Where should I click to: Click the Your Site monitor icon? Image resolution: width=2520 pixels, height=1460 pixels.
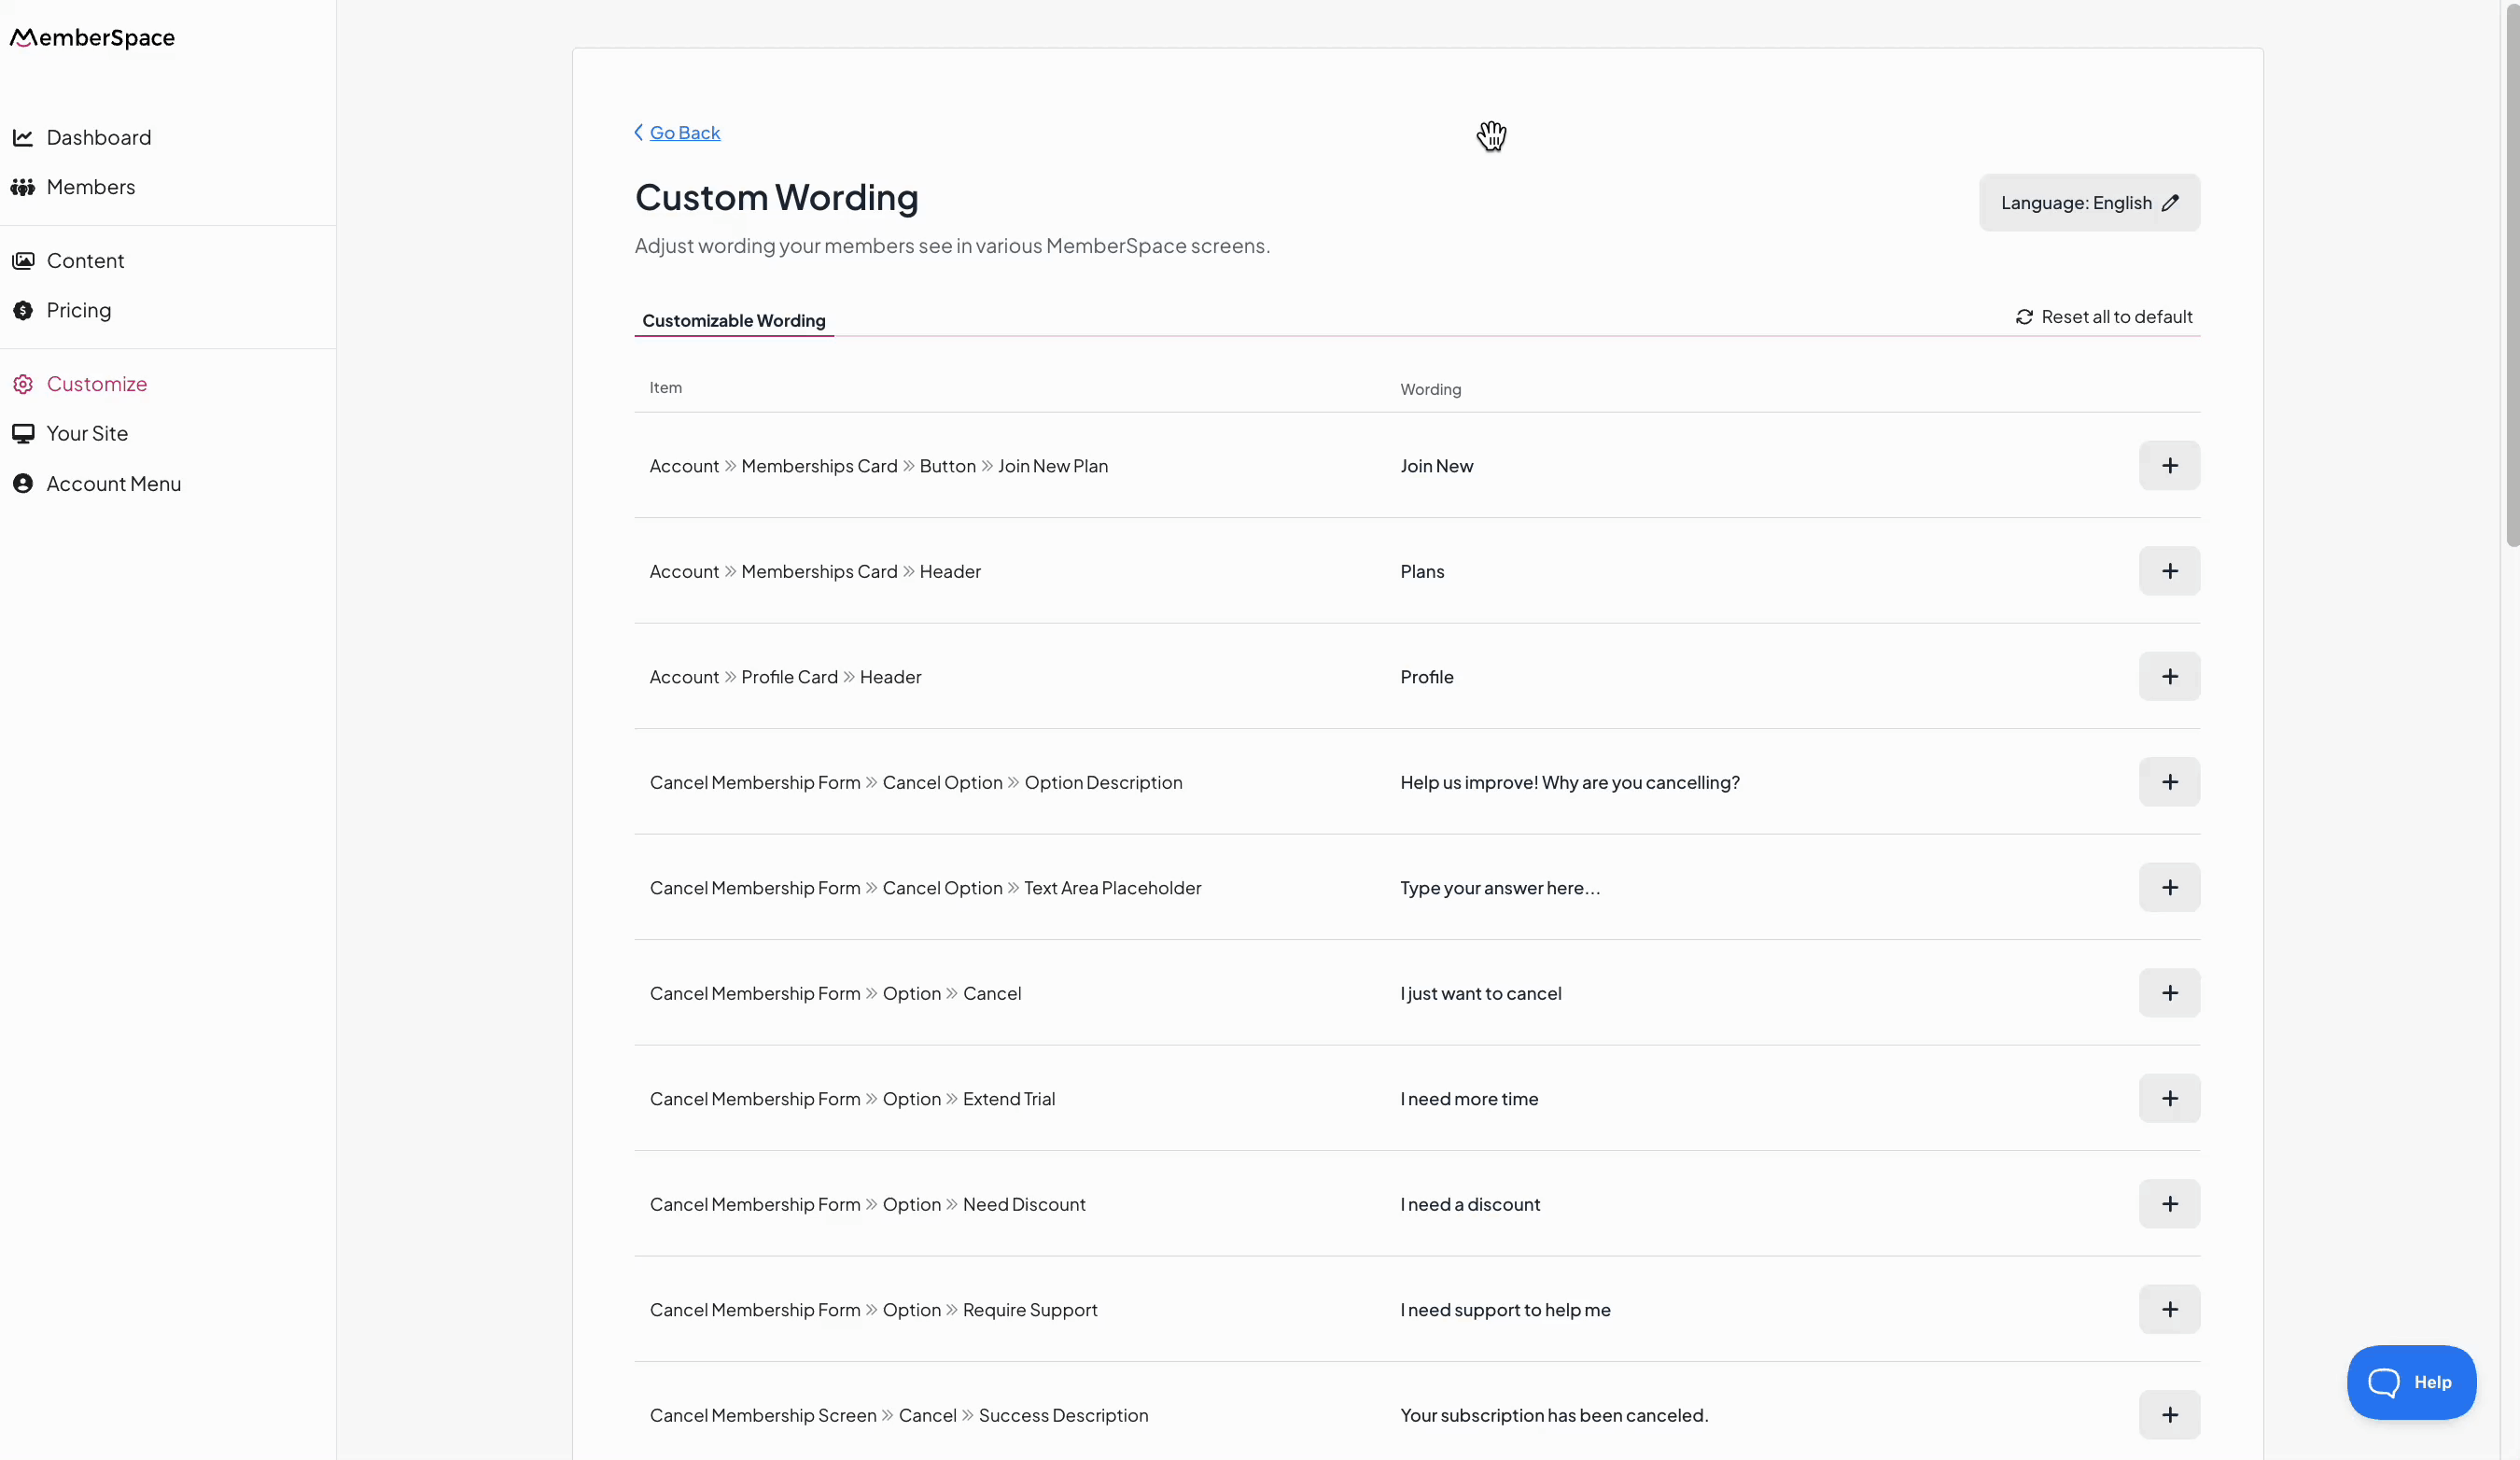[x=23, y=433]
